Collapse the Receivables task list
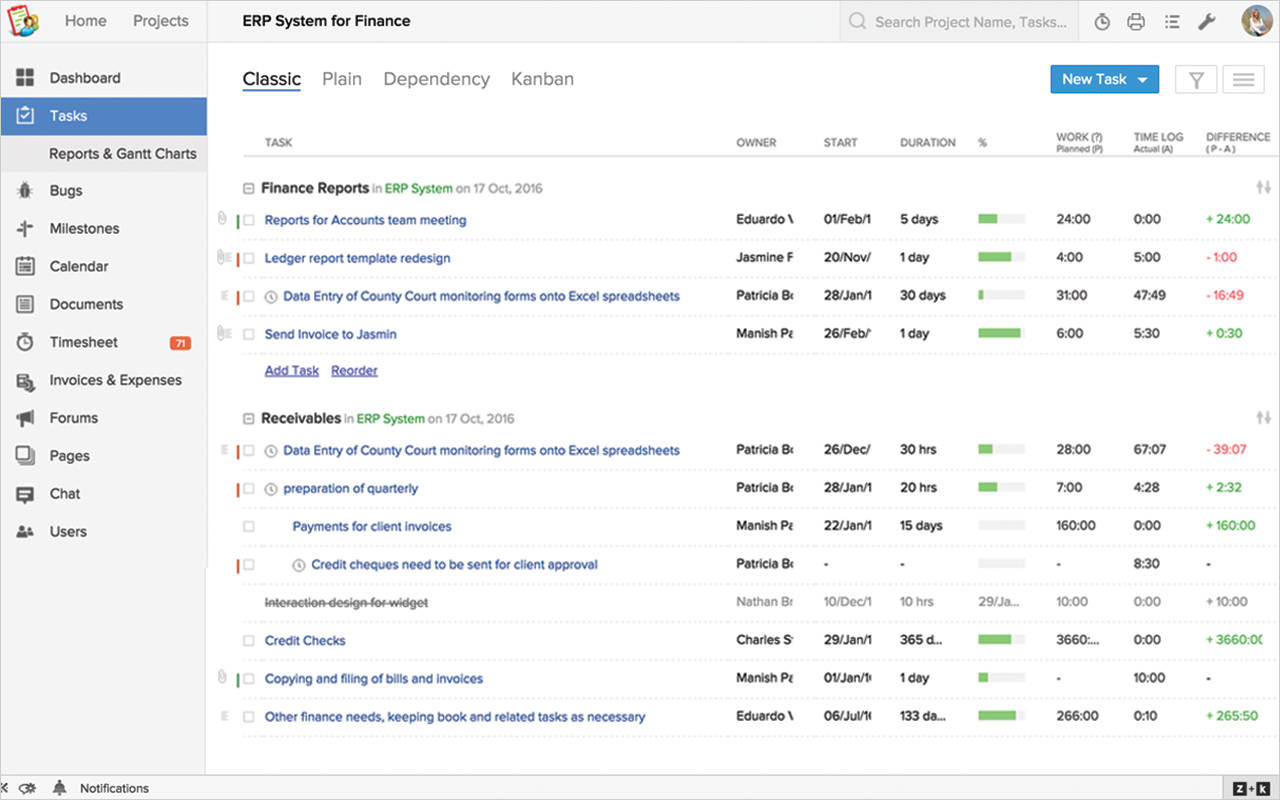 click(249, 419)
